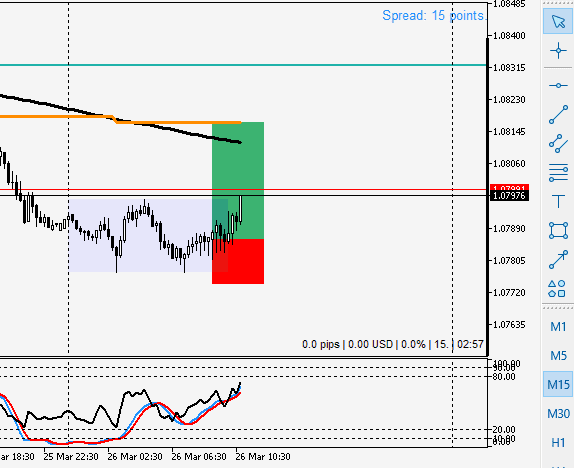Viewport: 574px width, 468px height.
Task: Click the 1.07805 price axis label
Action: (x=509, y=261)
